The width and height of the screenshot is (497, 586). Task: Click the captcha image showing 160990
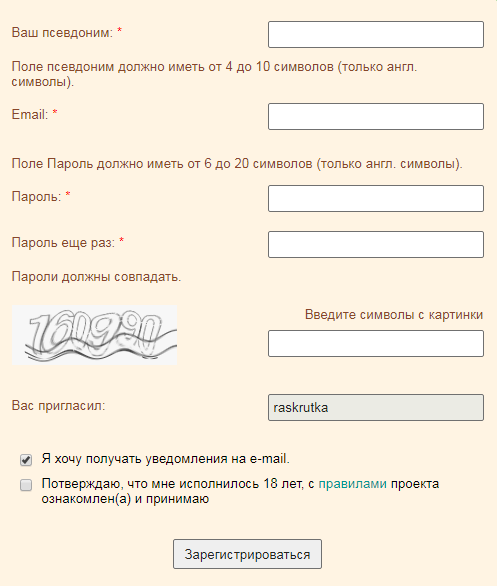coord(95,335)
